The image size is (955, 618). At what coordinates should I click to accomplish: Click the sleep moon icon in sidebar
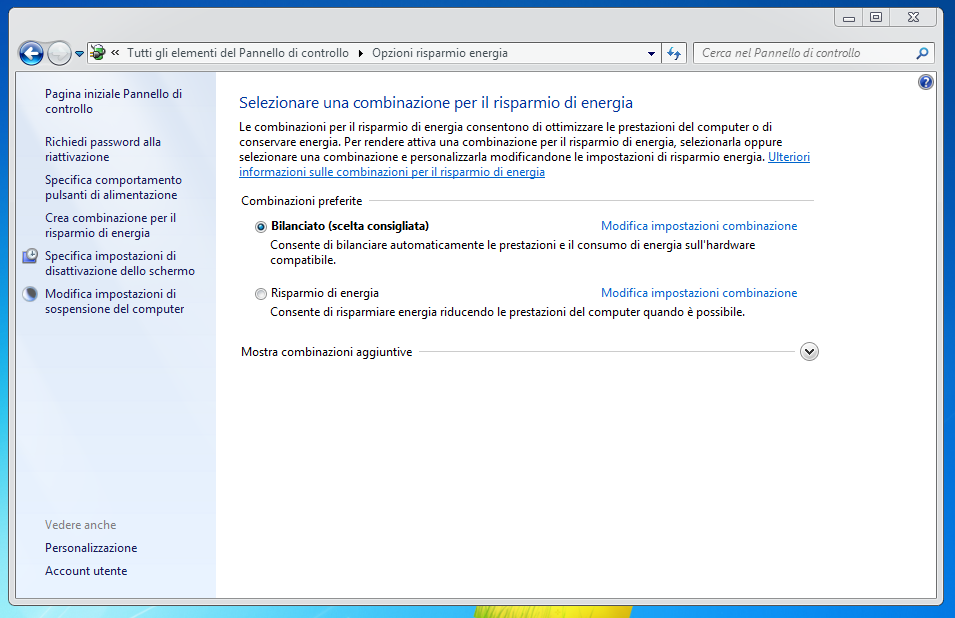coord(30,294)
